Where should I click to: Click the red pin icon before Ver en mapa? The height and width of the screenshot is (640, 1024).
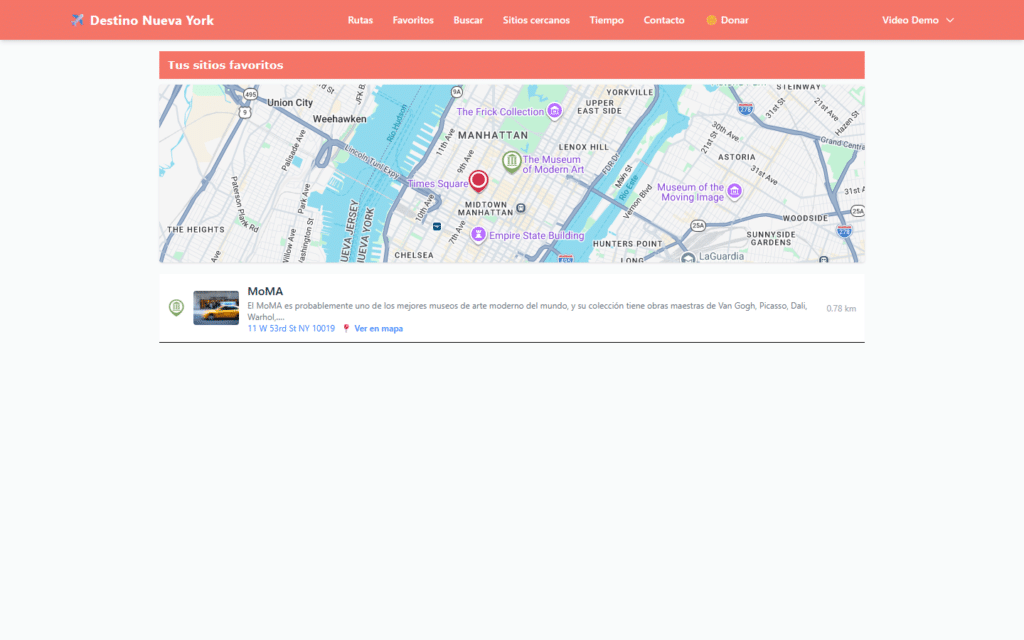(x=344, y=327)
